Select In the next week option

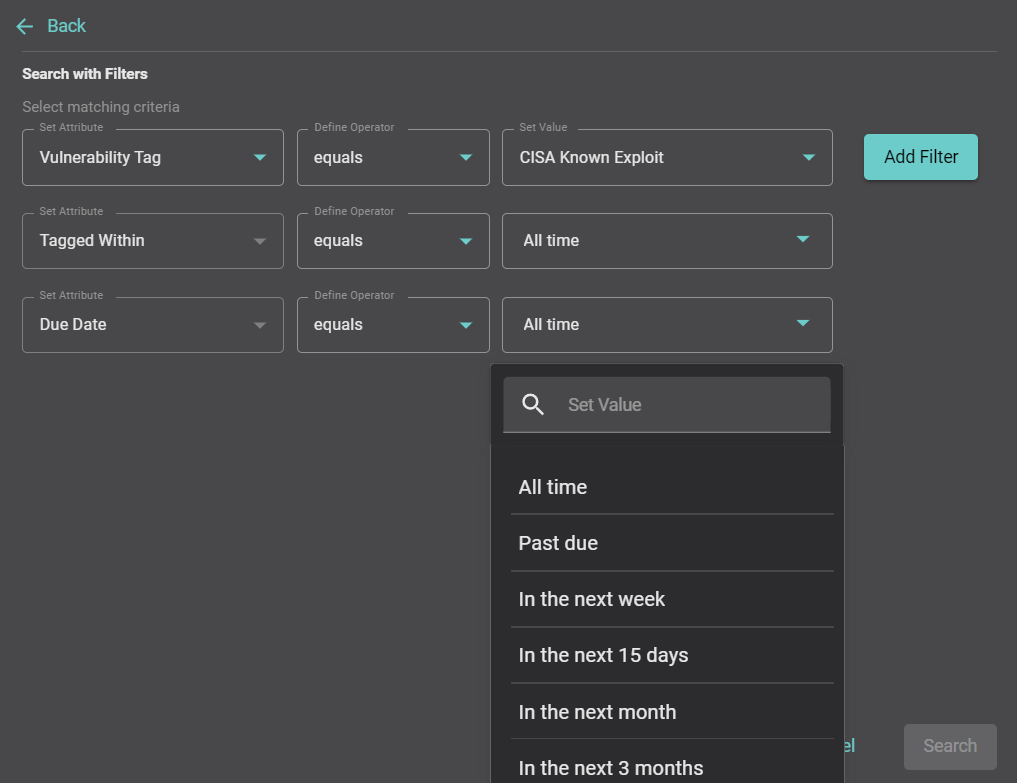point(672,599)
